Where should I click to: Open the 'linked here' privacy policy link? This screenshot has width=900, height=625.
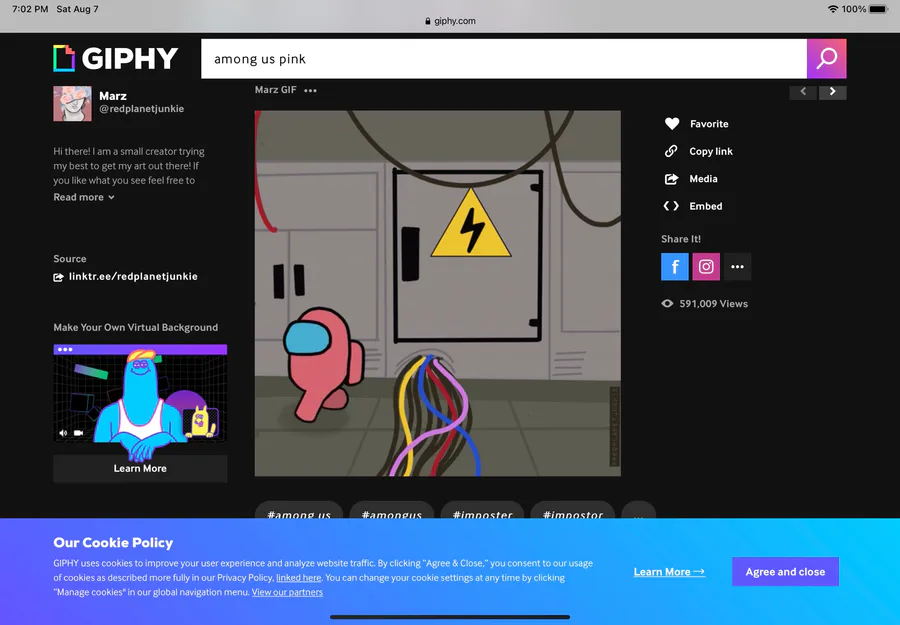point(298,578)
